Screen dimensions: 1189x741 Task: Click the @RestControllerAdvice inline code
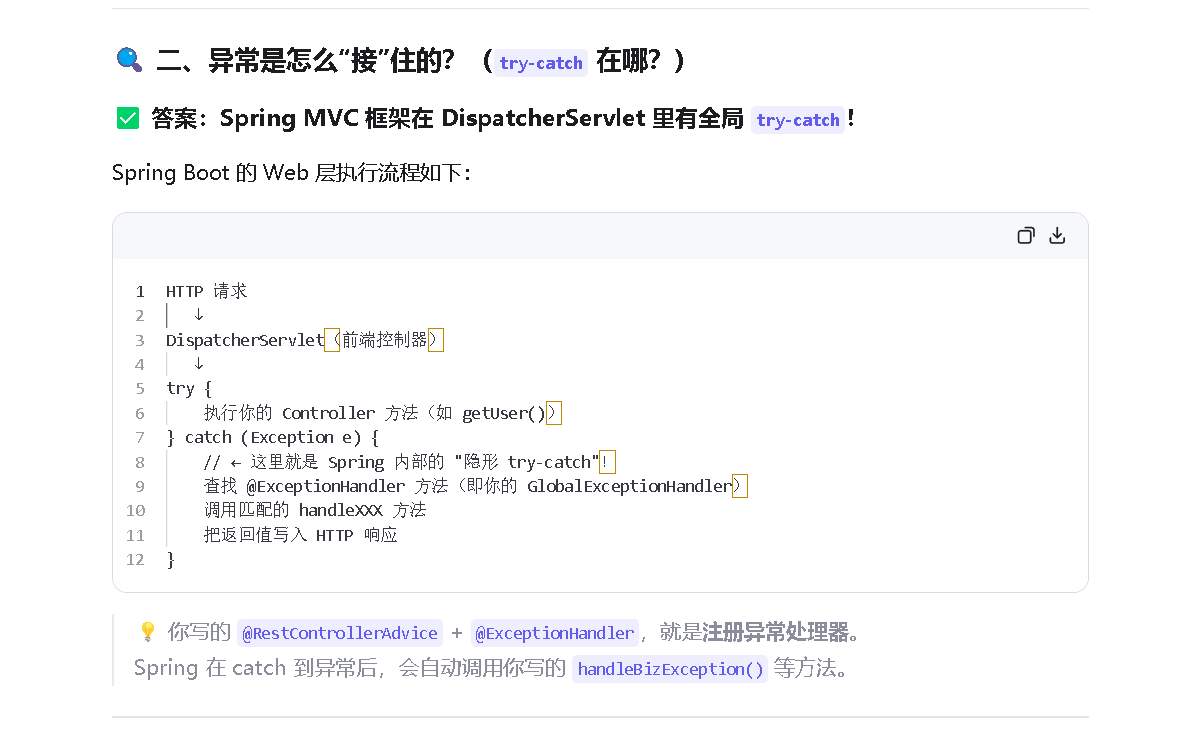(340, 633)
